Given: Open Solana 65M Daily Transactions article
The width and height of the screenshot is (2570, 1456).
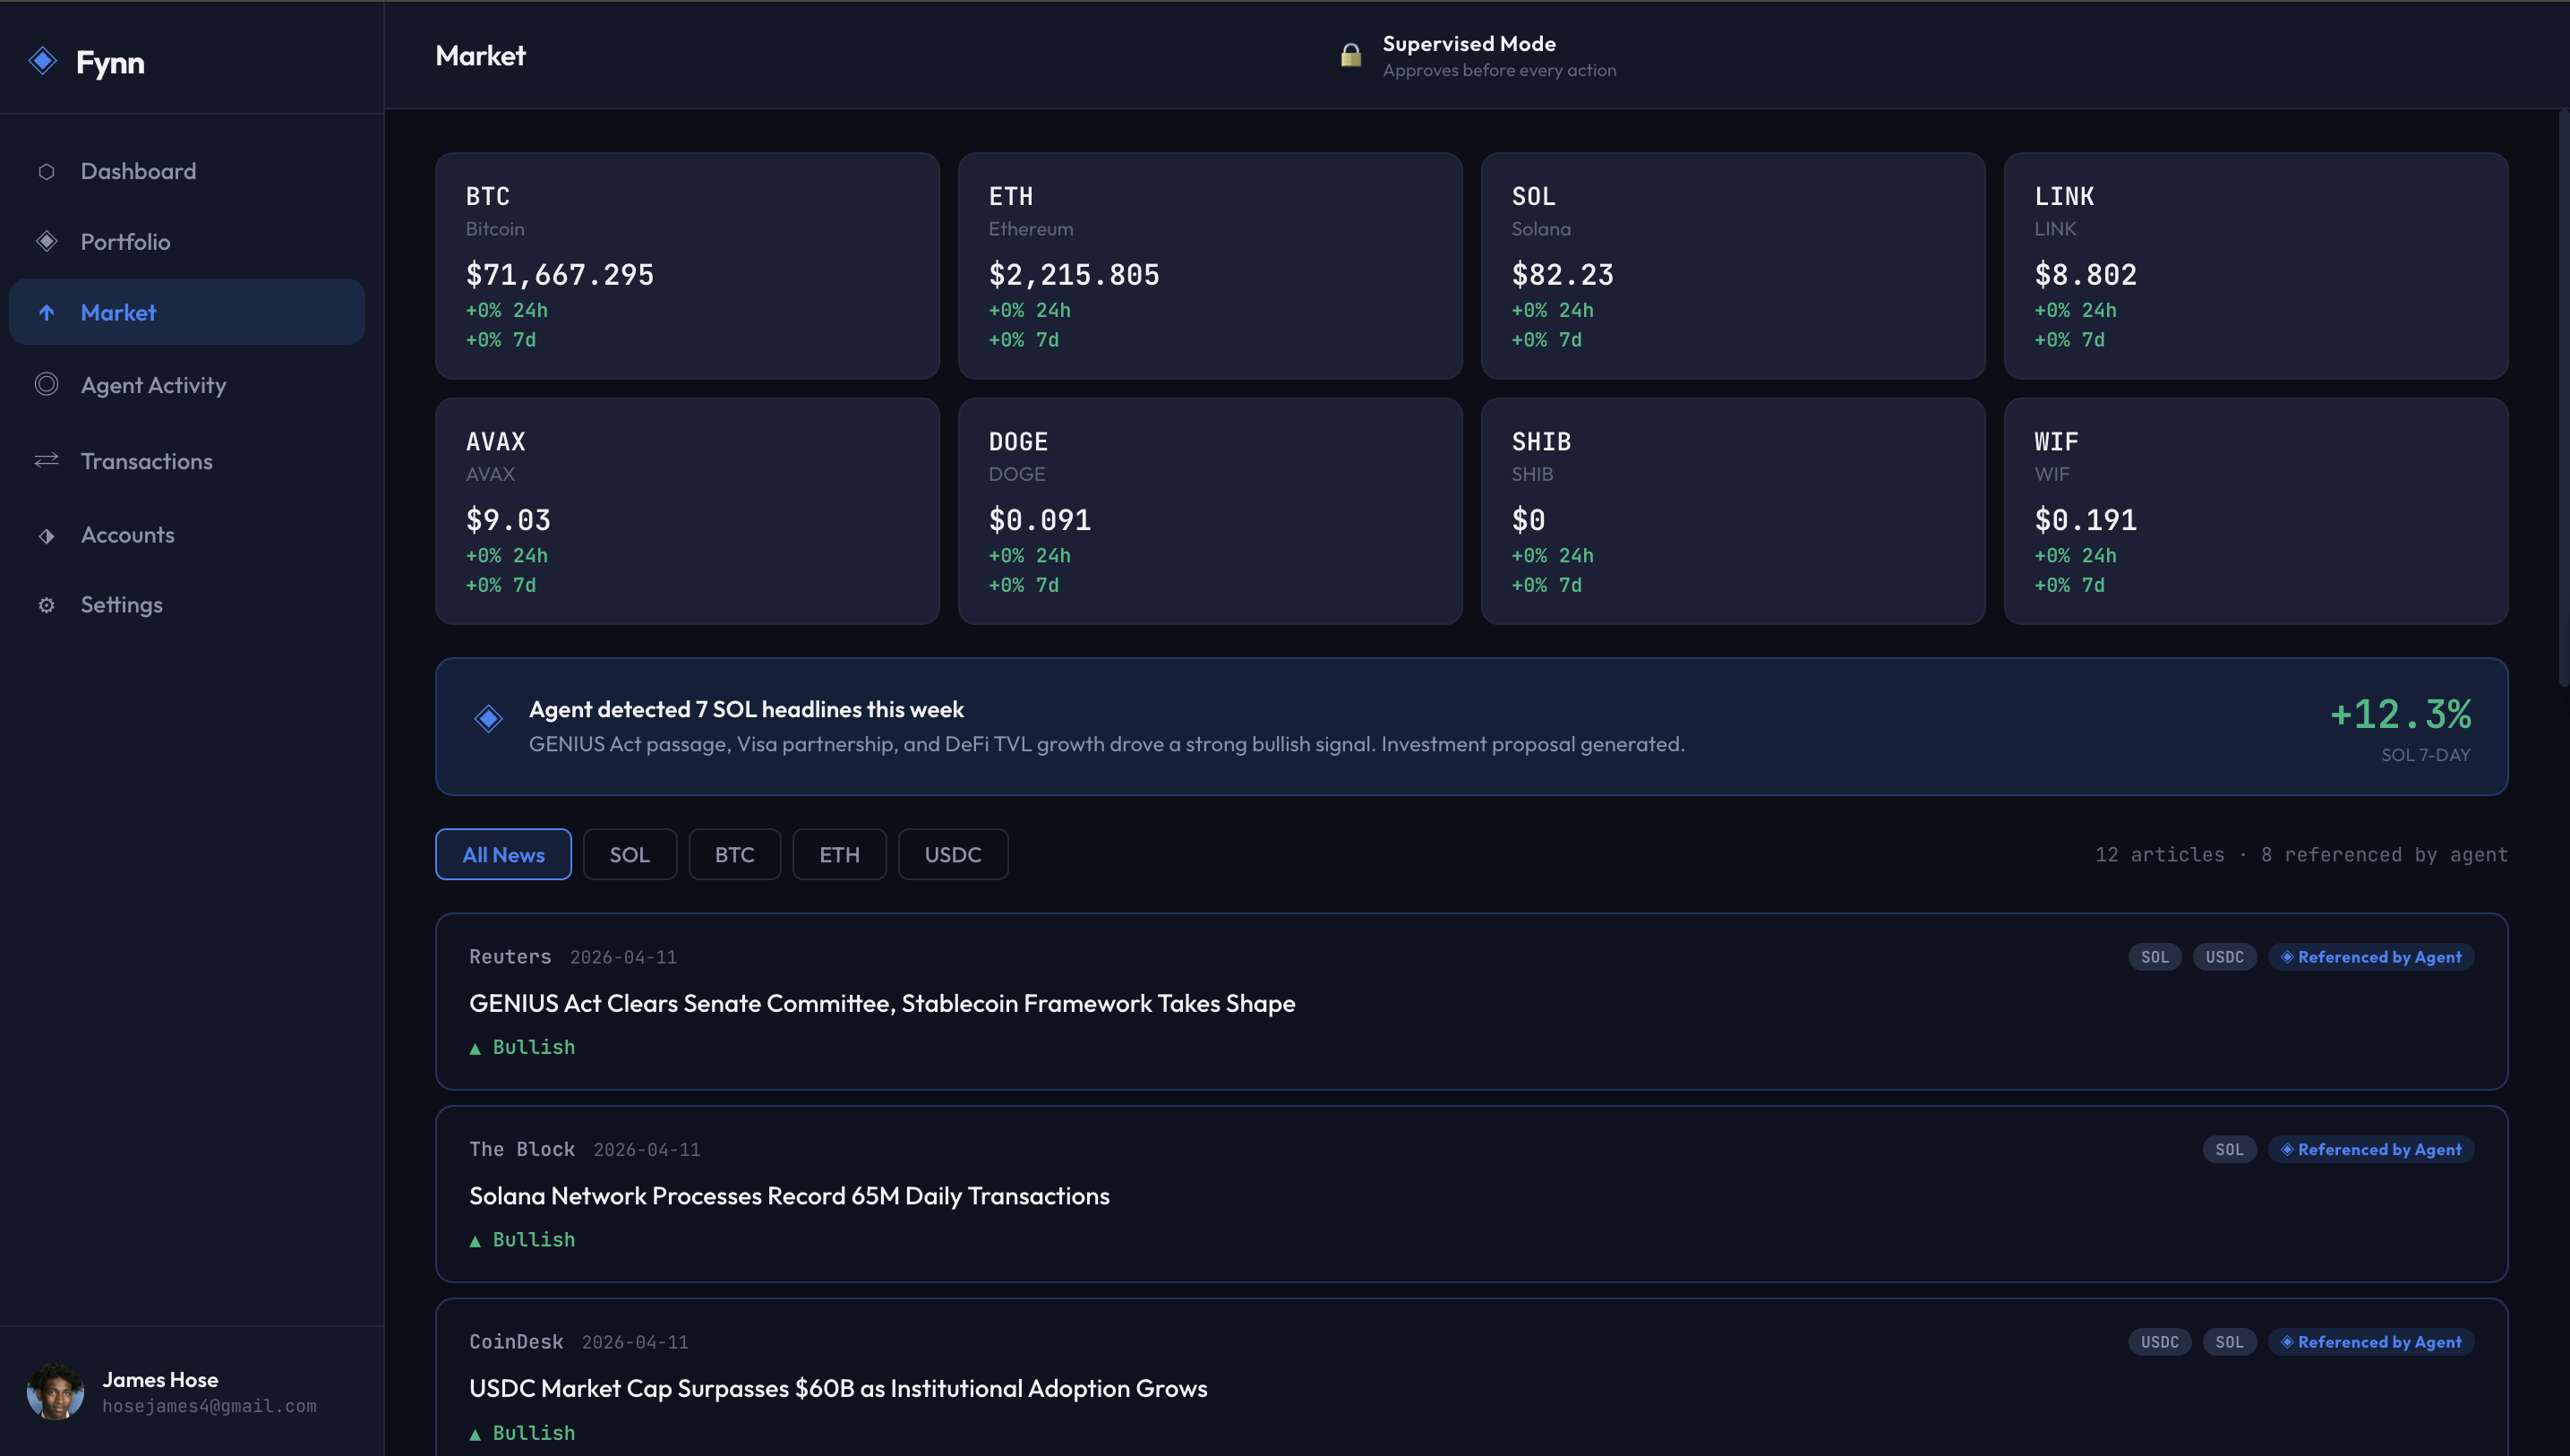Looking at the screenshot, I should pyautogui.click(x=788, y=1196).
